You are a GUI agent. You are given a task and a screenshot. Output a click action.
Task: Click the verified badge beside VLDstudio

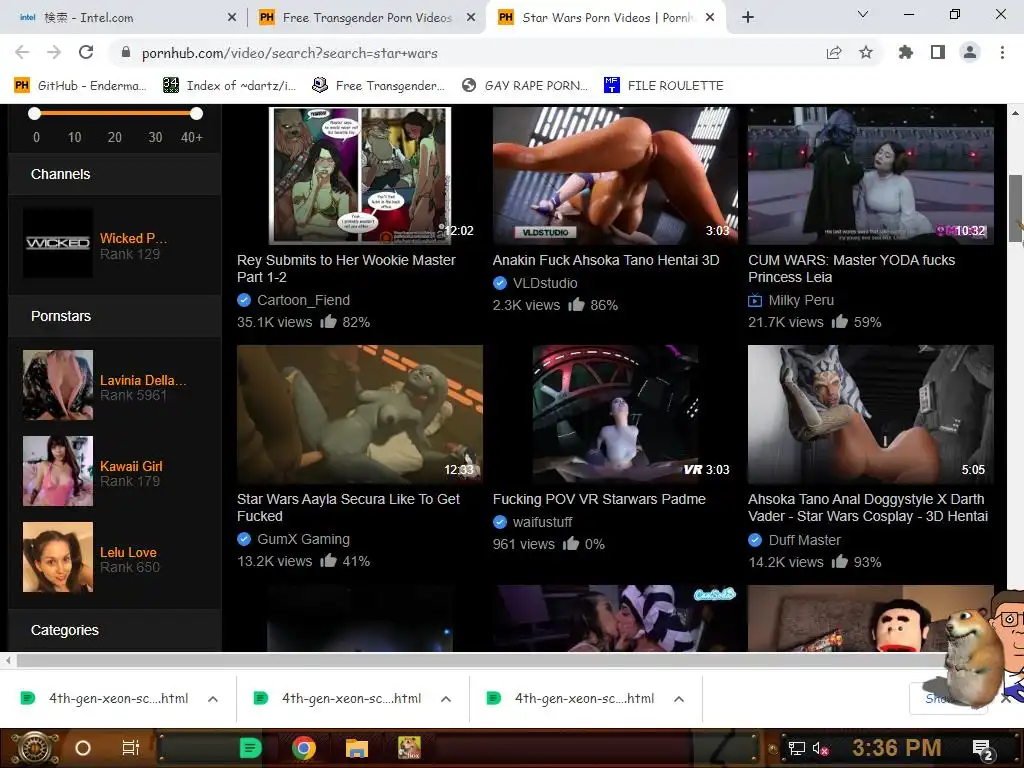pyautogui.click(x=500, y=283)
